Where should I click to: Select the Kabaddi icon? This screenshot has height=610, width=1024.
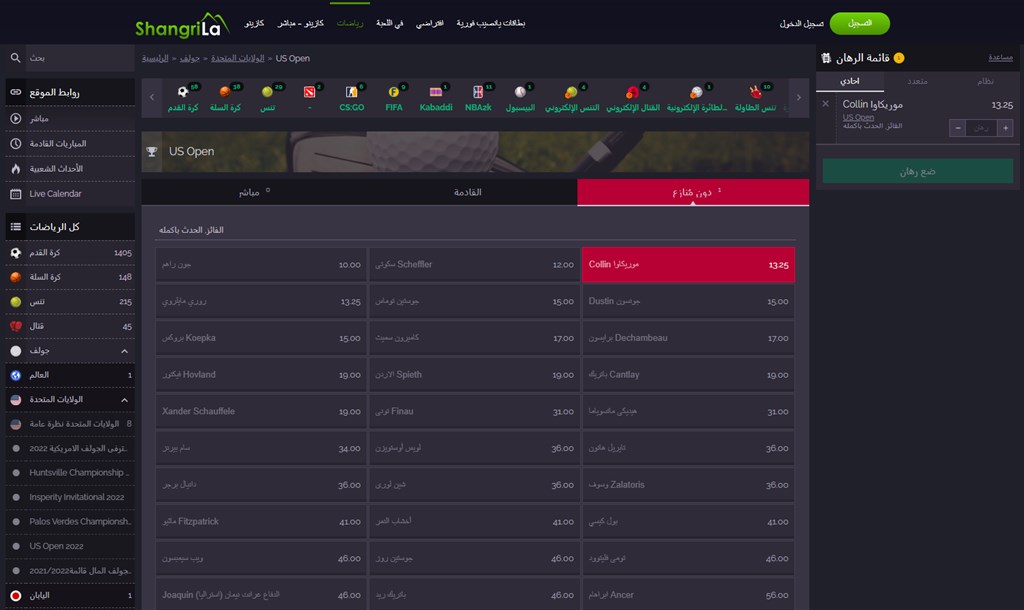coord(436,91)
